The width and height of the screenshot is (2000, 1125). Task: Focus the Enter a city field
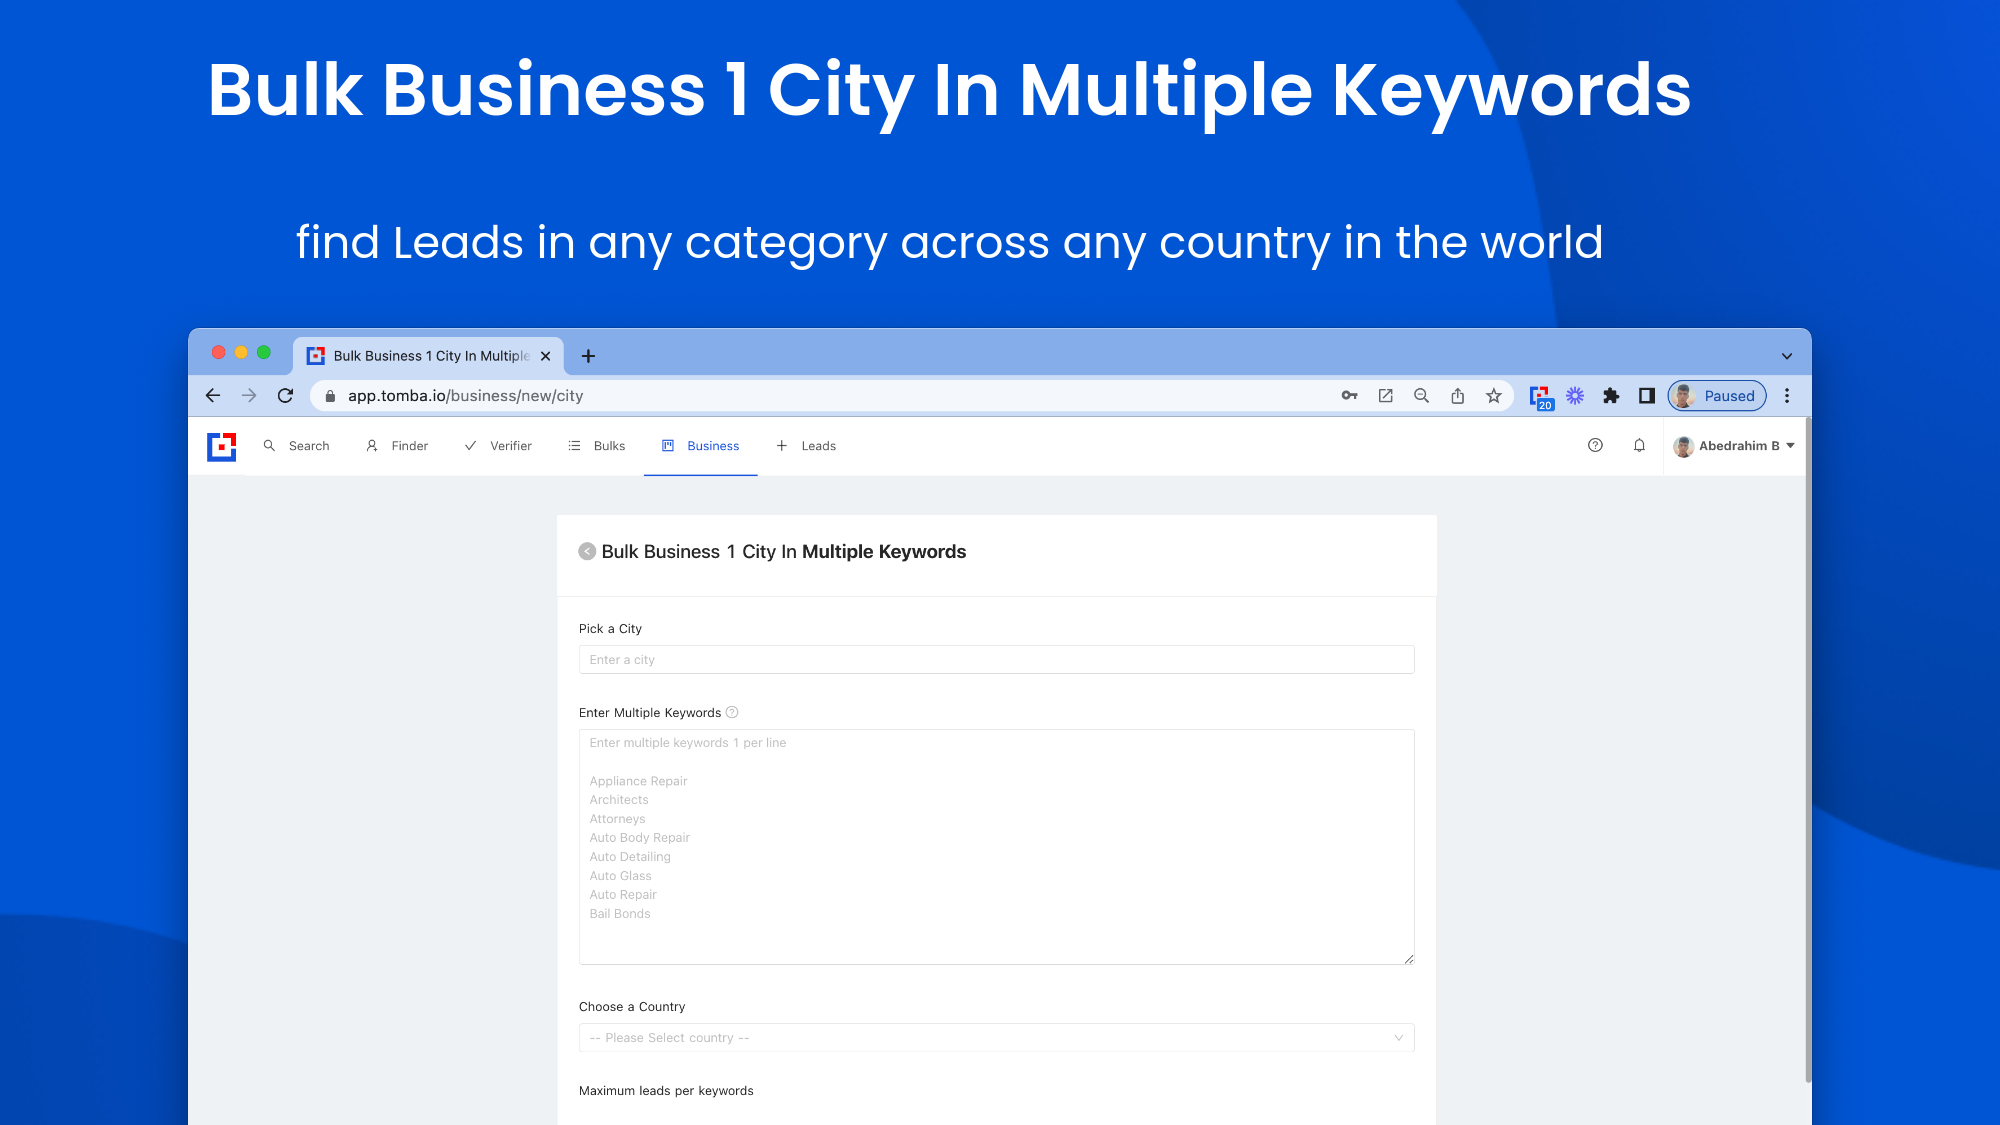point(996,660)
